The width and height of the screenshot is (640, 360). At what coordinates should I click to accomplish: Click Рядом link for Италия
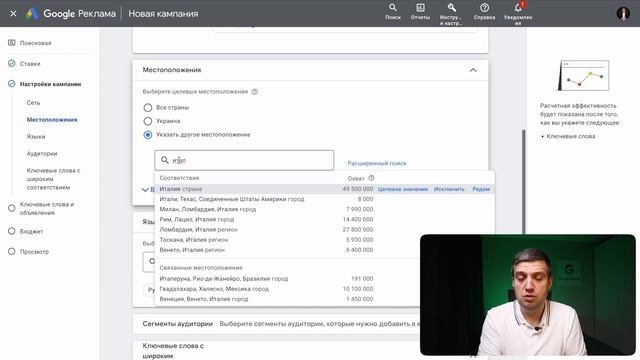tap(481, 189)
